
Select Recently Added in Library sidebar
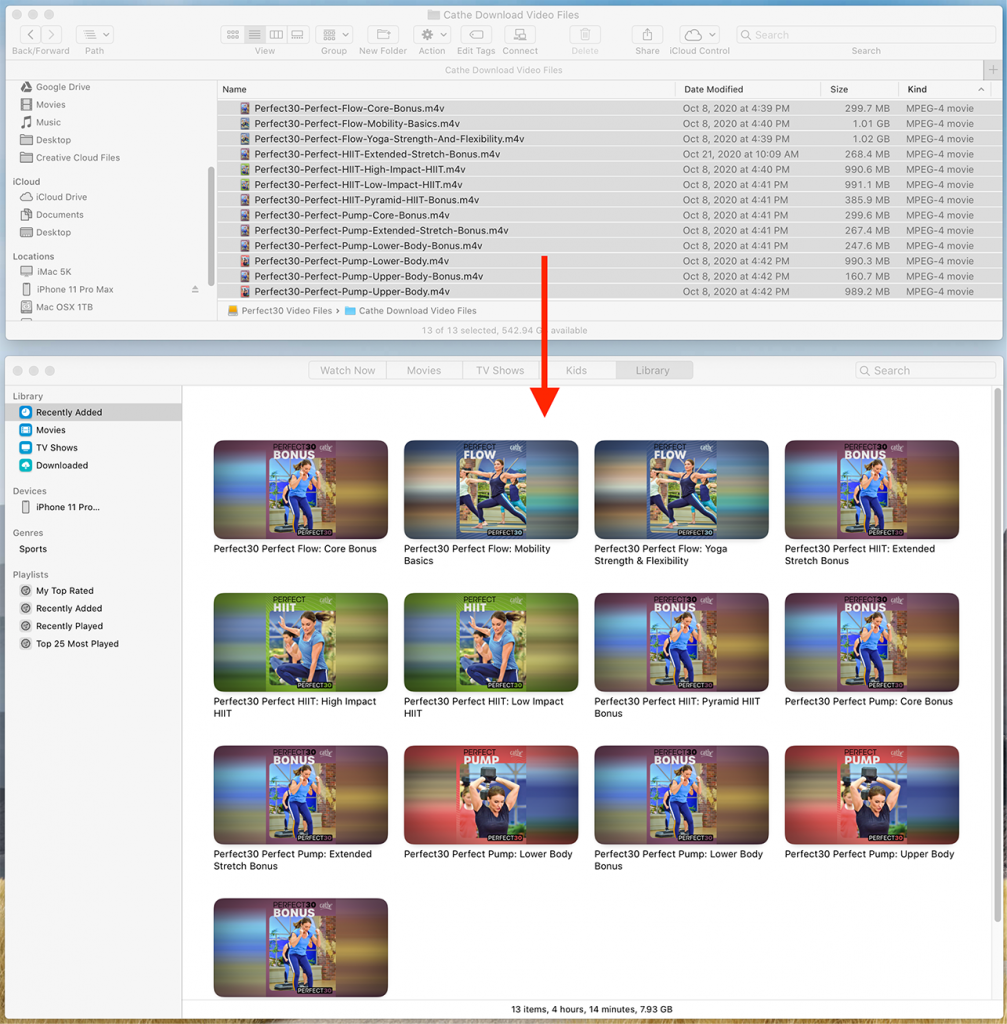tap(93, 412)
